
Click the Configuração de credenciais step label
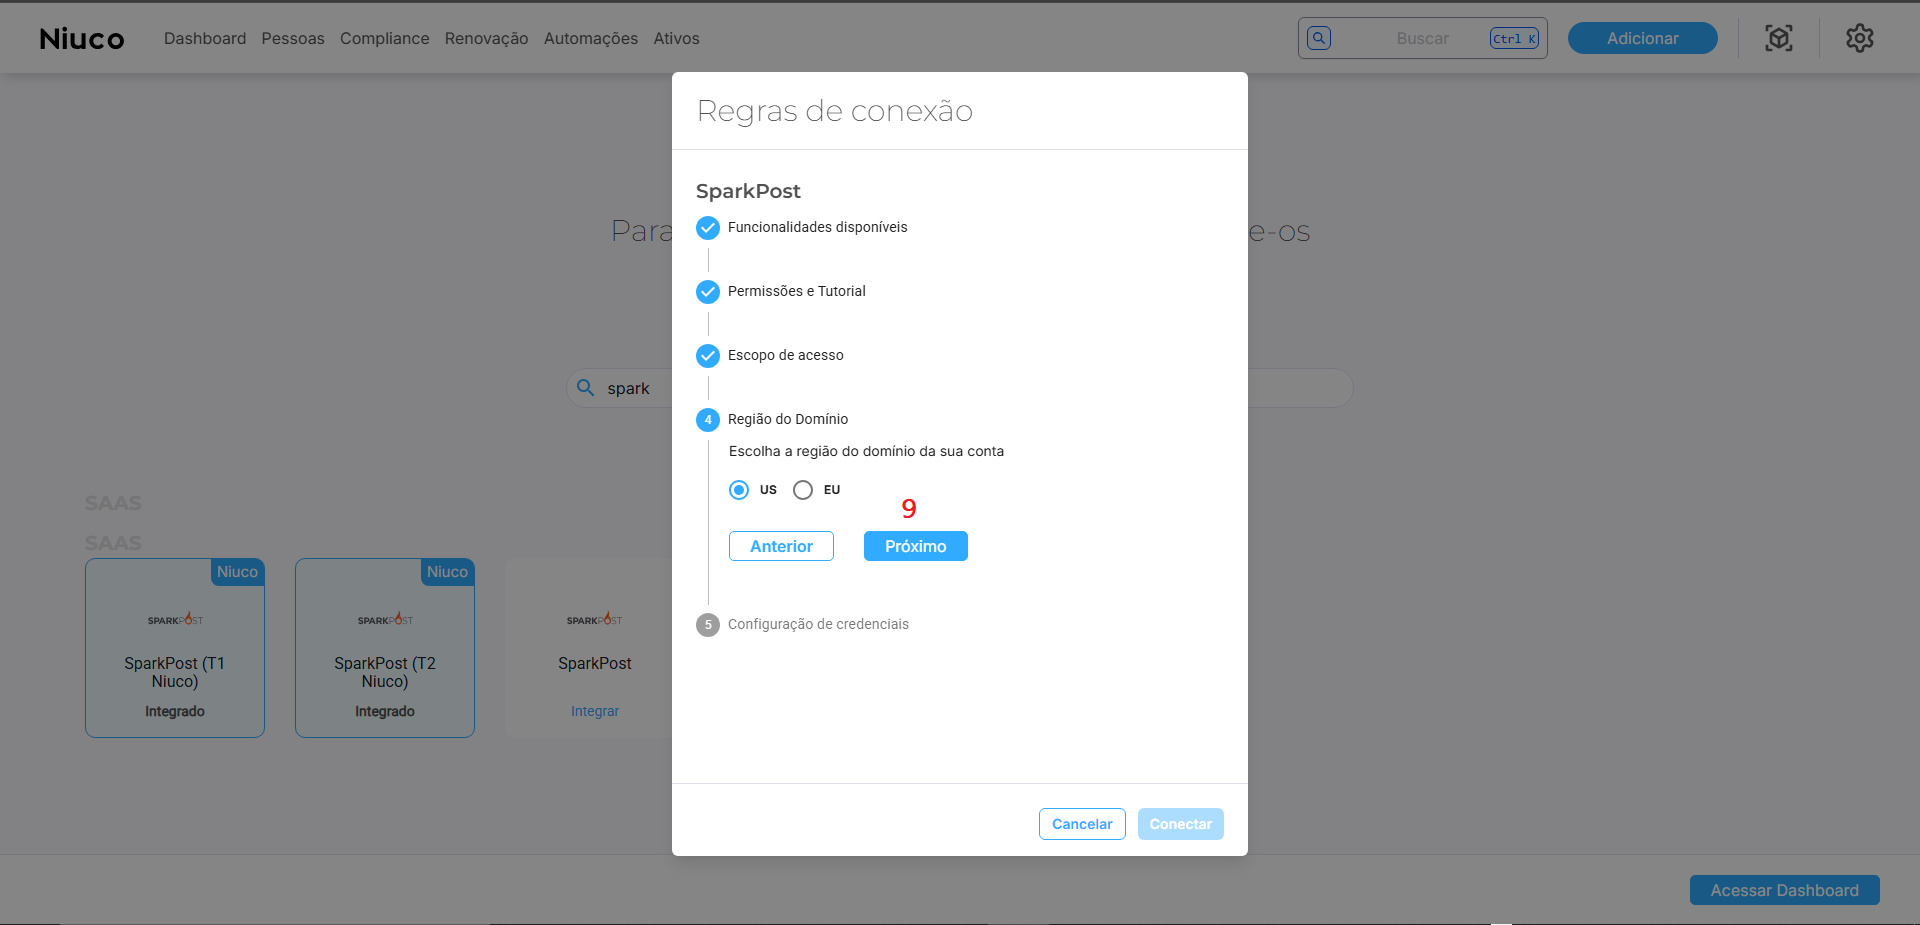[818, 624]
